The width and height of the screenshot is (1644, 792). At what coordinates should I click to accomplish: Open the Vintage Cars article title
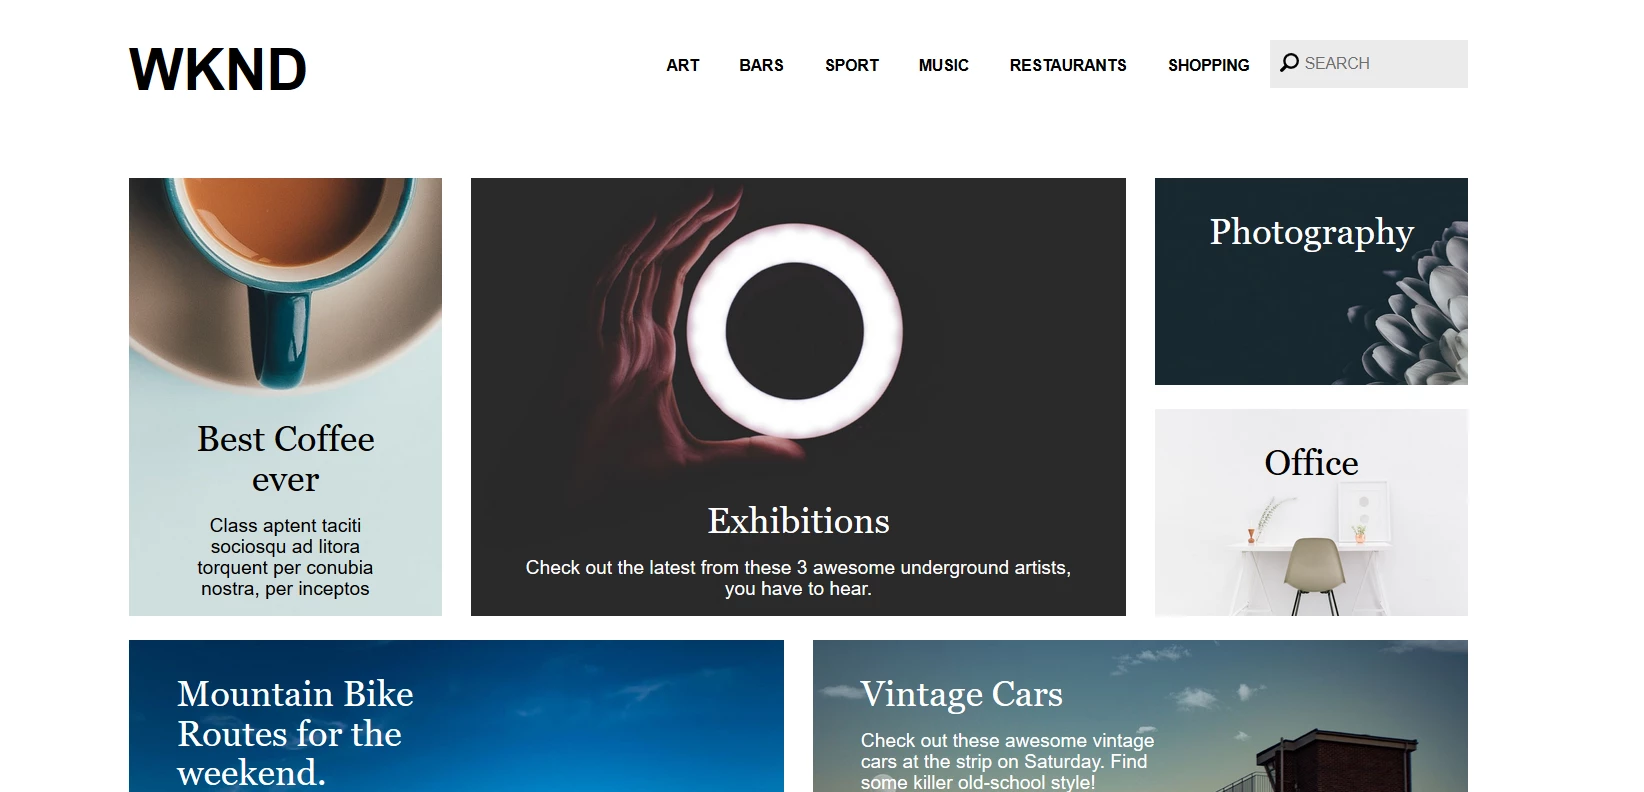pos(962,694)
